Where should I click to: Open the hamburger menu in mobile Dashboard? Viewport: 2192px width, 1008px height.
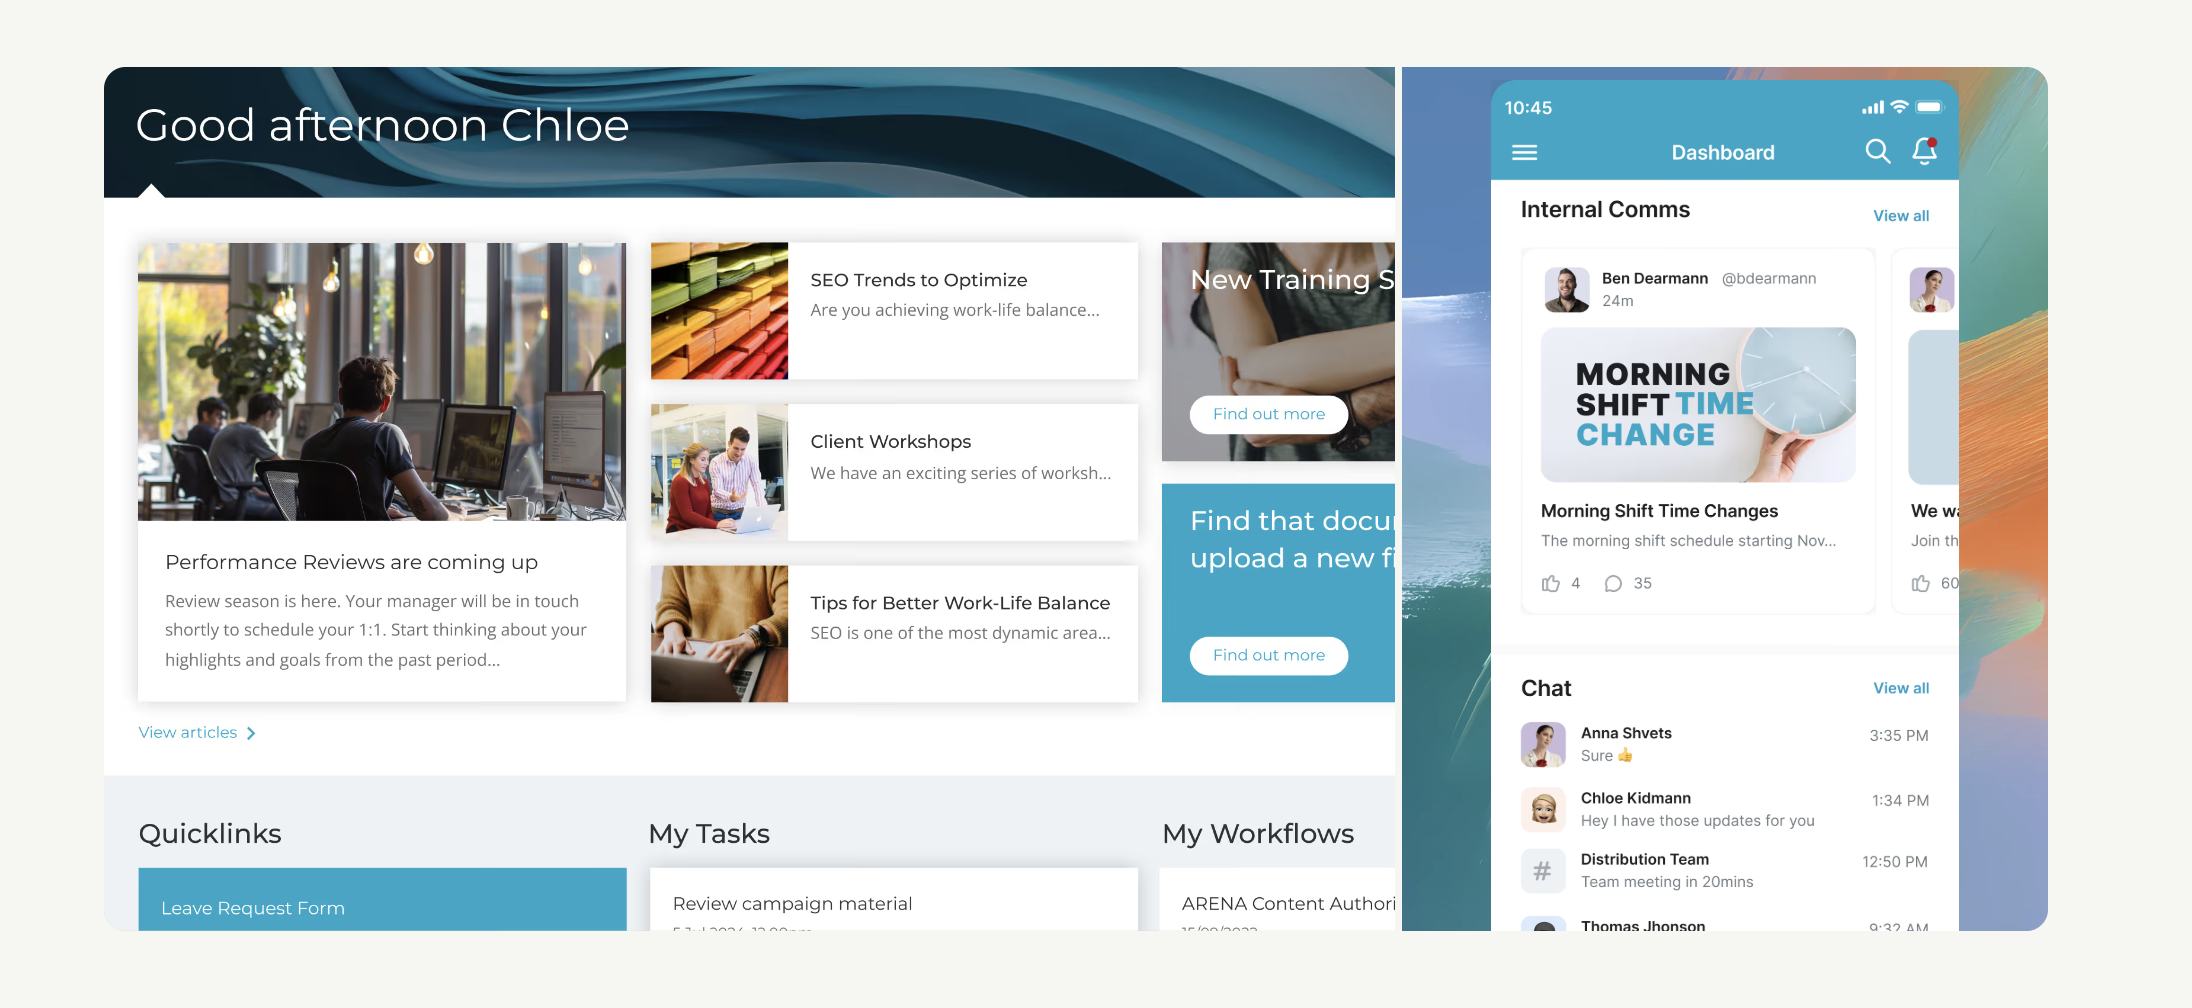(1524, 152)
